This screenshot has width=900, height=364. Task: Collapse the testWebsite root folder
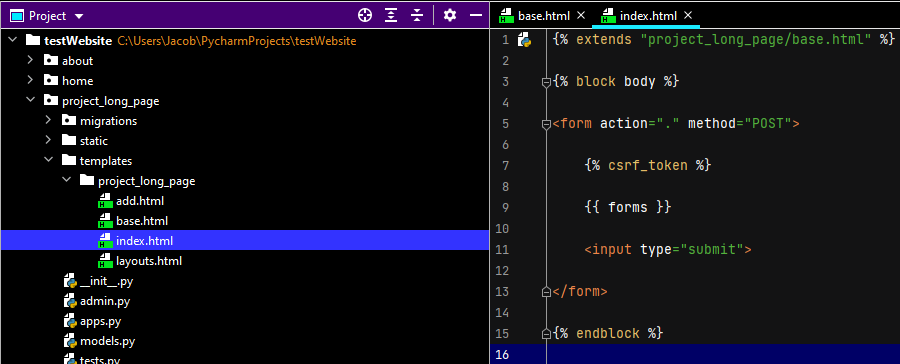pyautogui.click(x=13, y=41)
